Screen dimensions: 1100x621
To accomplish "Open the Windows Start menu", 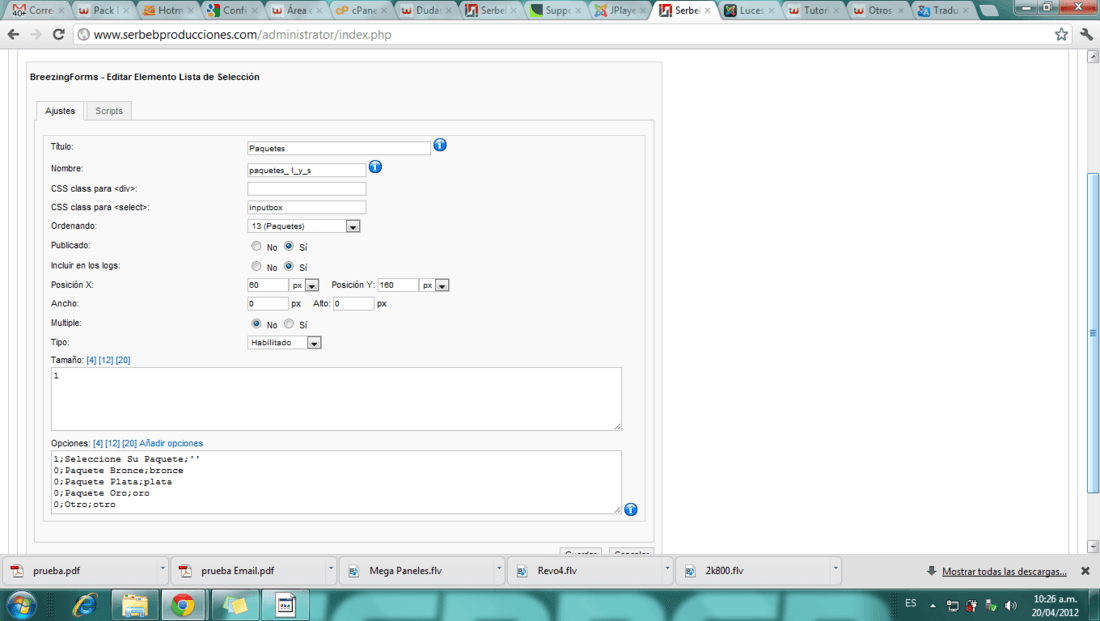I will (x=21, y=605).
